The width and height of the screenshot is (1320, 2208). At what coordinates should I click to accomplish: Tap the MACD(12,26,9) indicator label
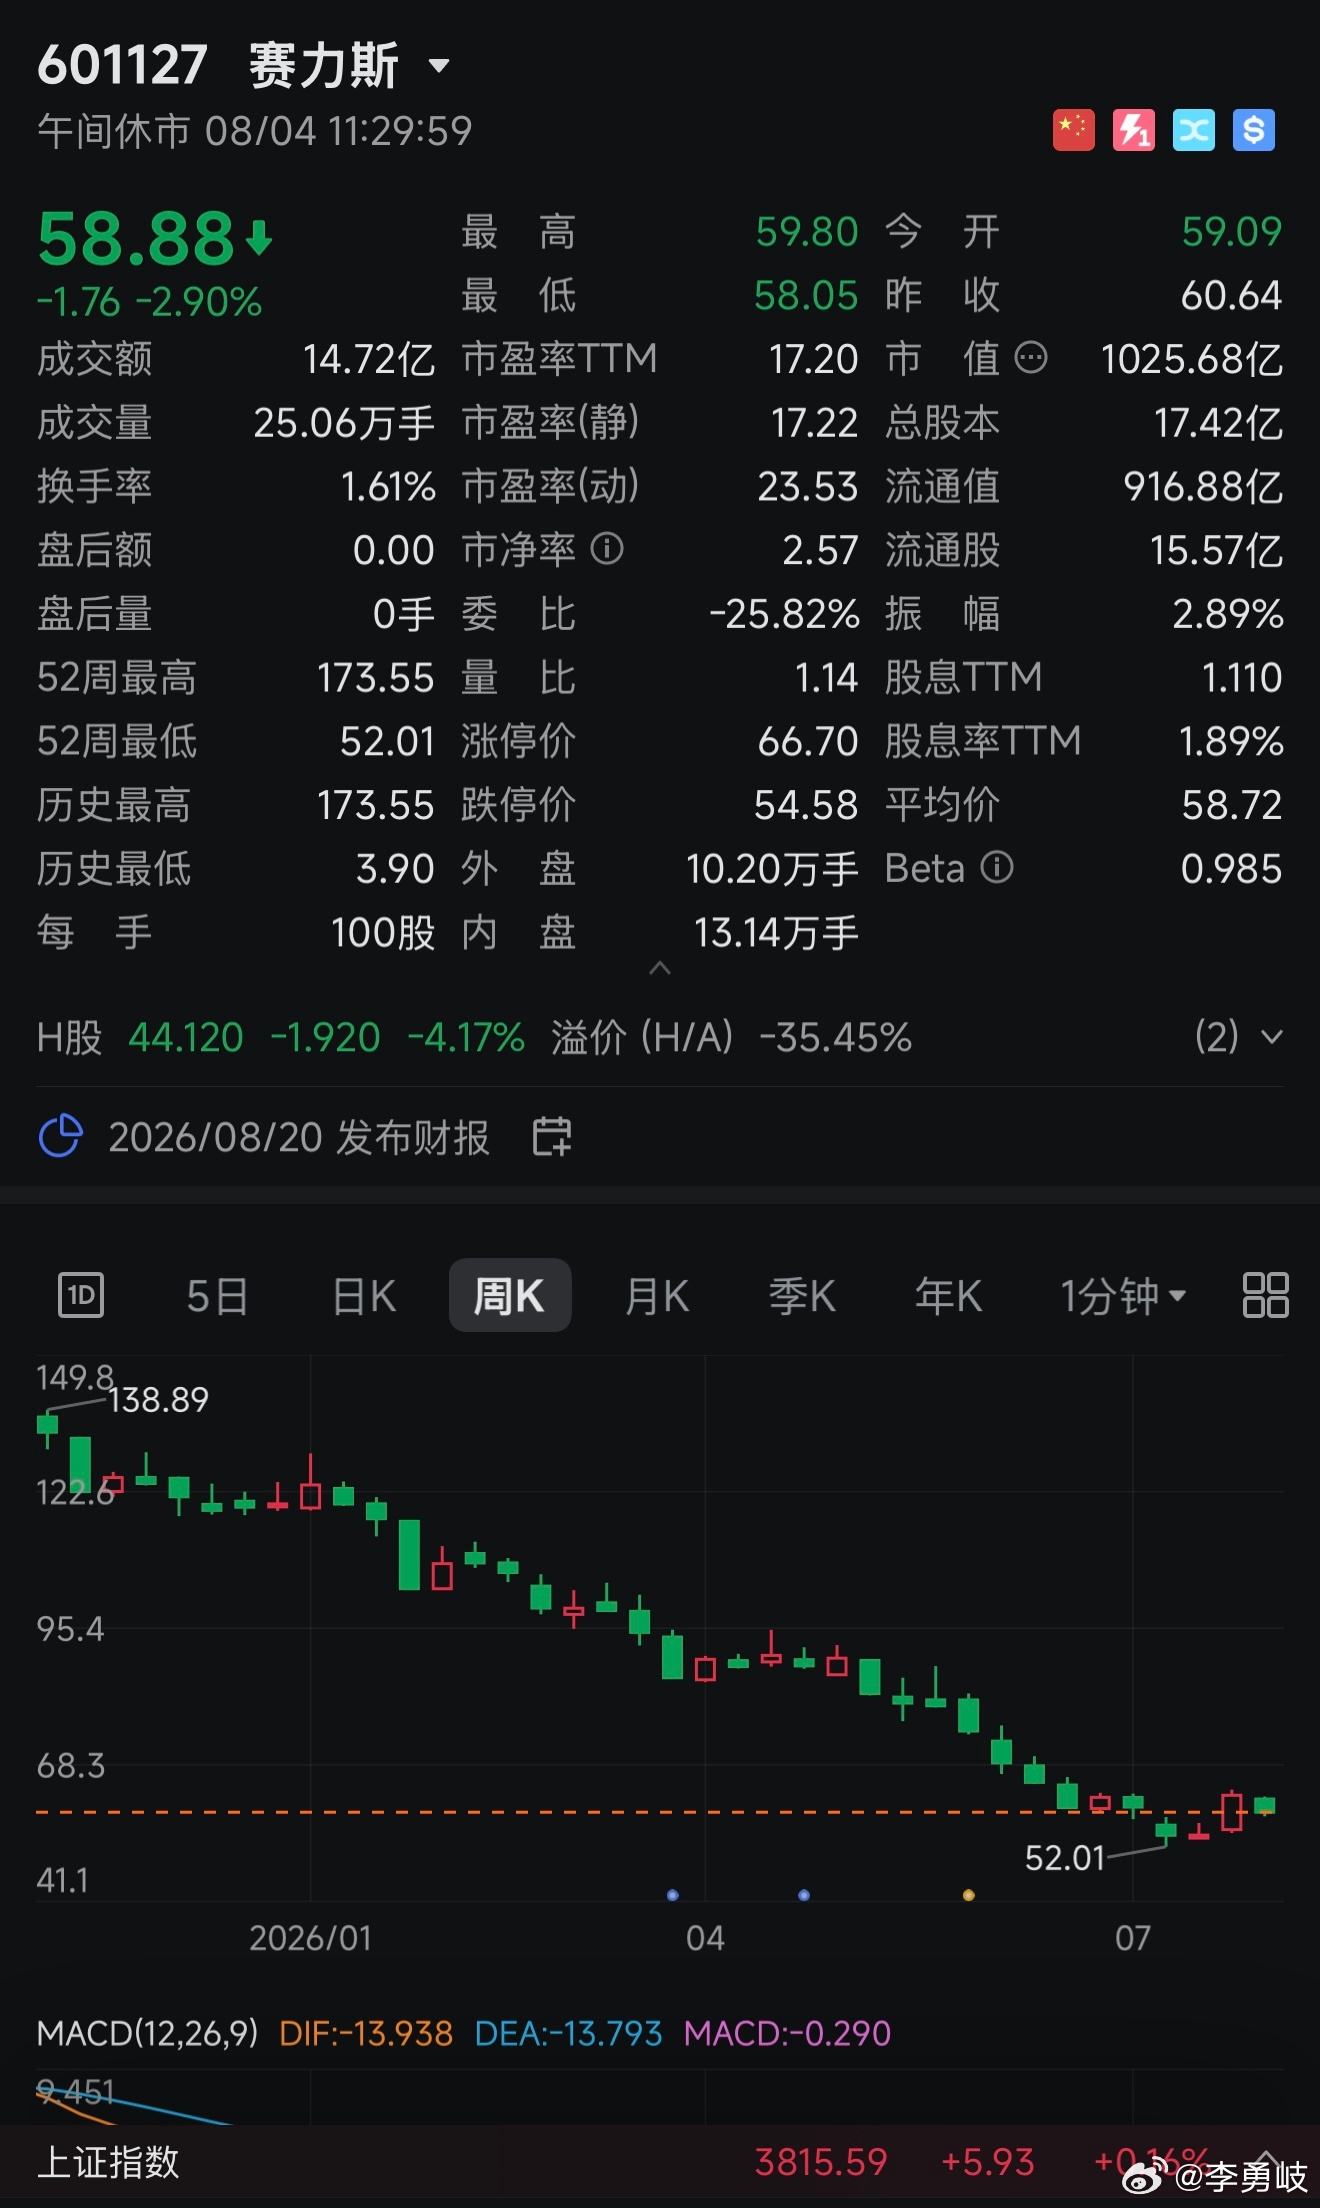(148, 2033)
